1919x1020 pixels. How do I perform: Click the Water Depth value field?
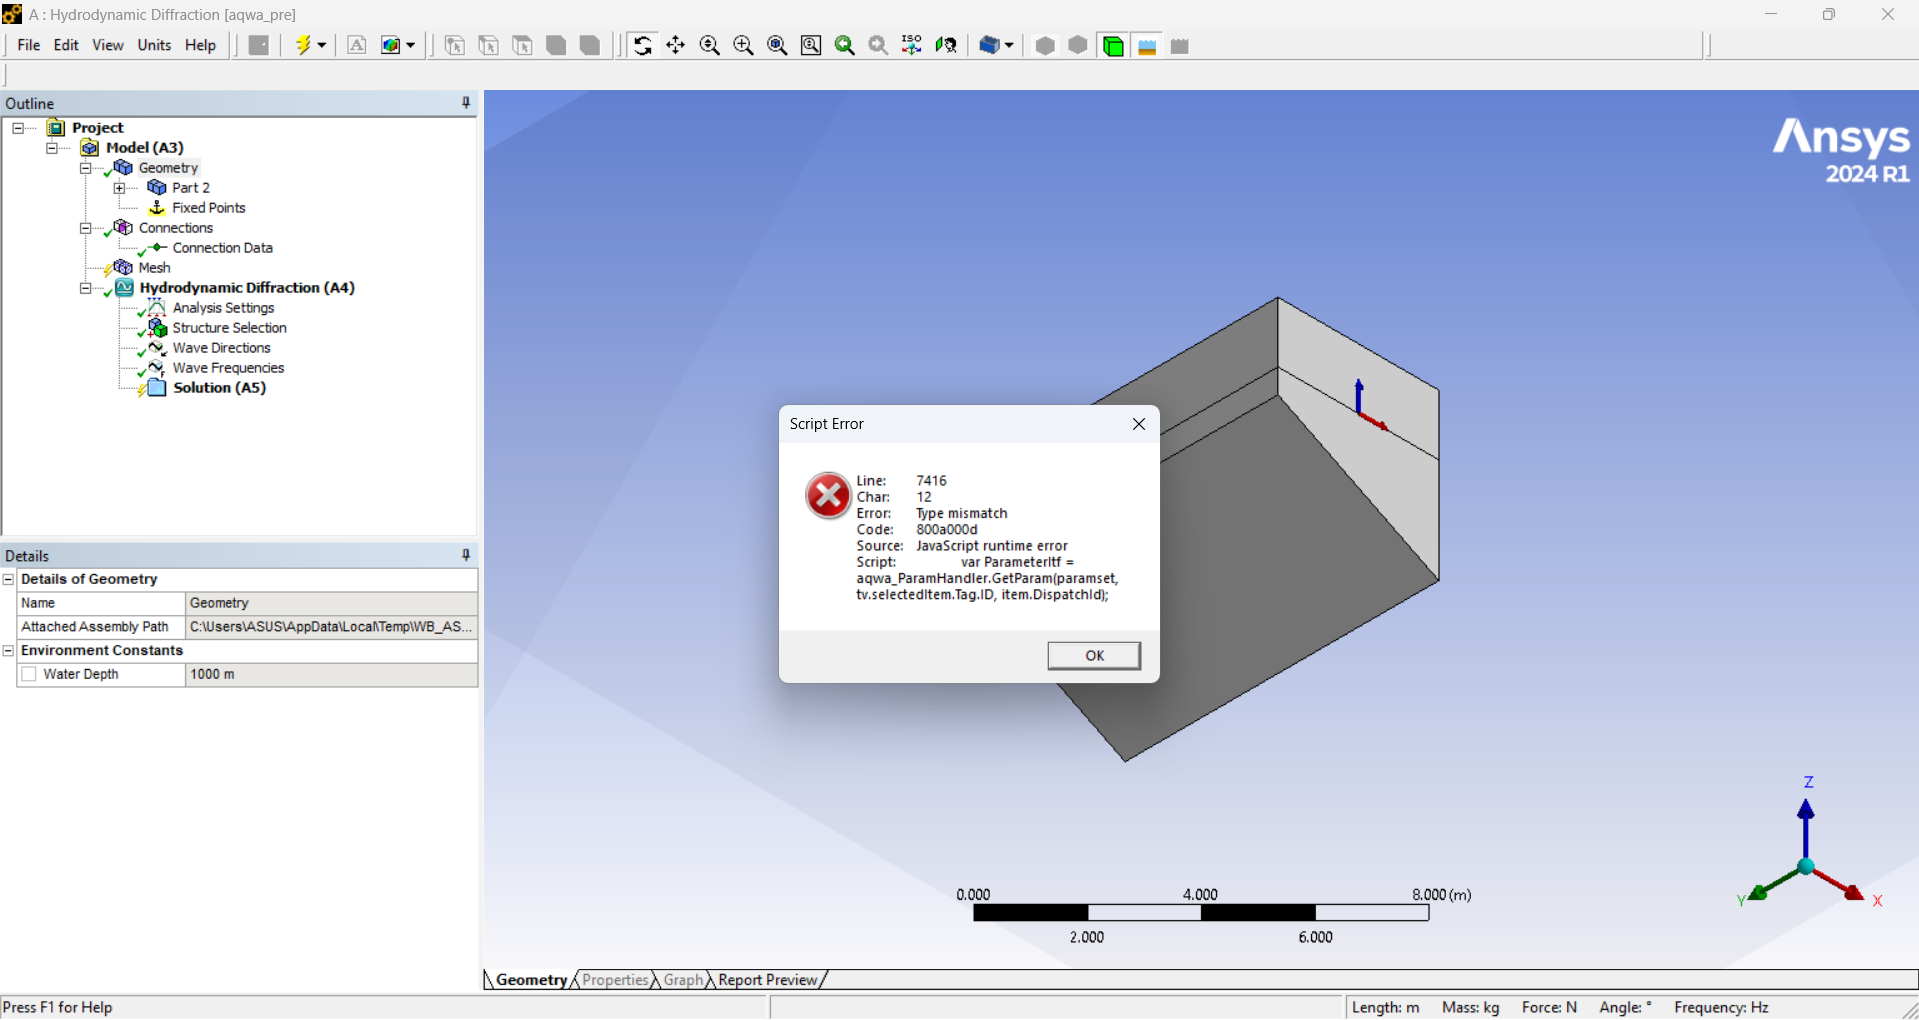(x=330, y=675)
